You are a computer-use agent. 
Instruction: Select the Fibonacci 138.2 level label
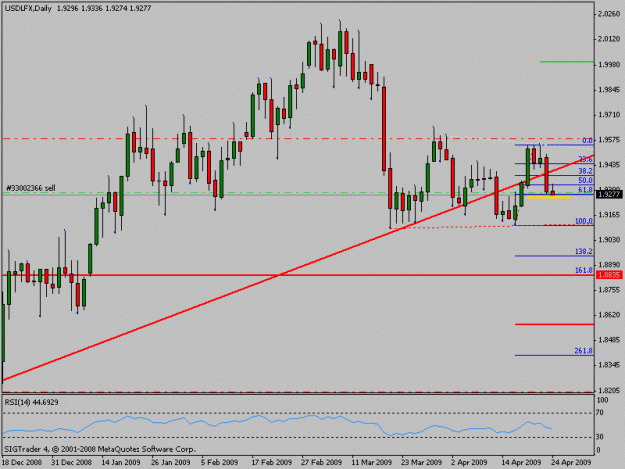point(584,251)
